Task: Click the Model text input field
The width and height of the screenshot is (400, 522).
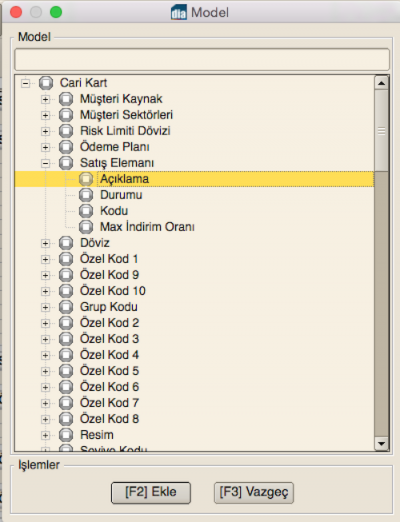Action: coord(202,59)
